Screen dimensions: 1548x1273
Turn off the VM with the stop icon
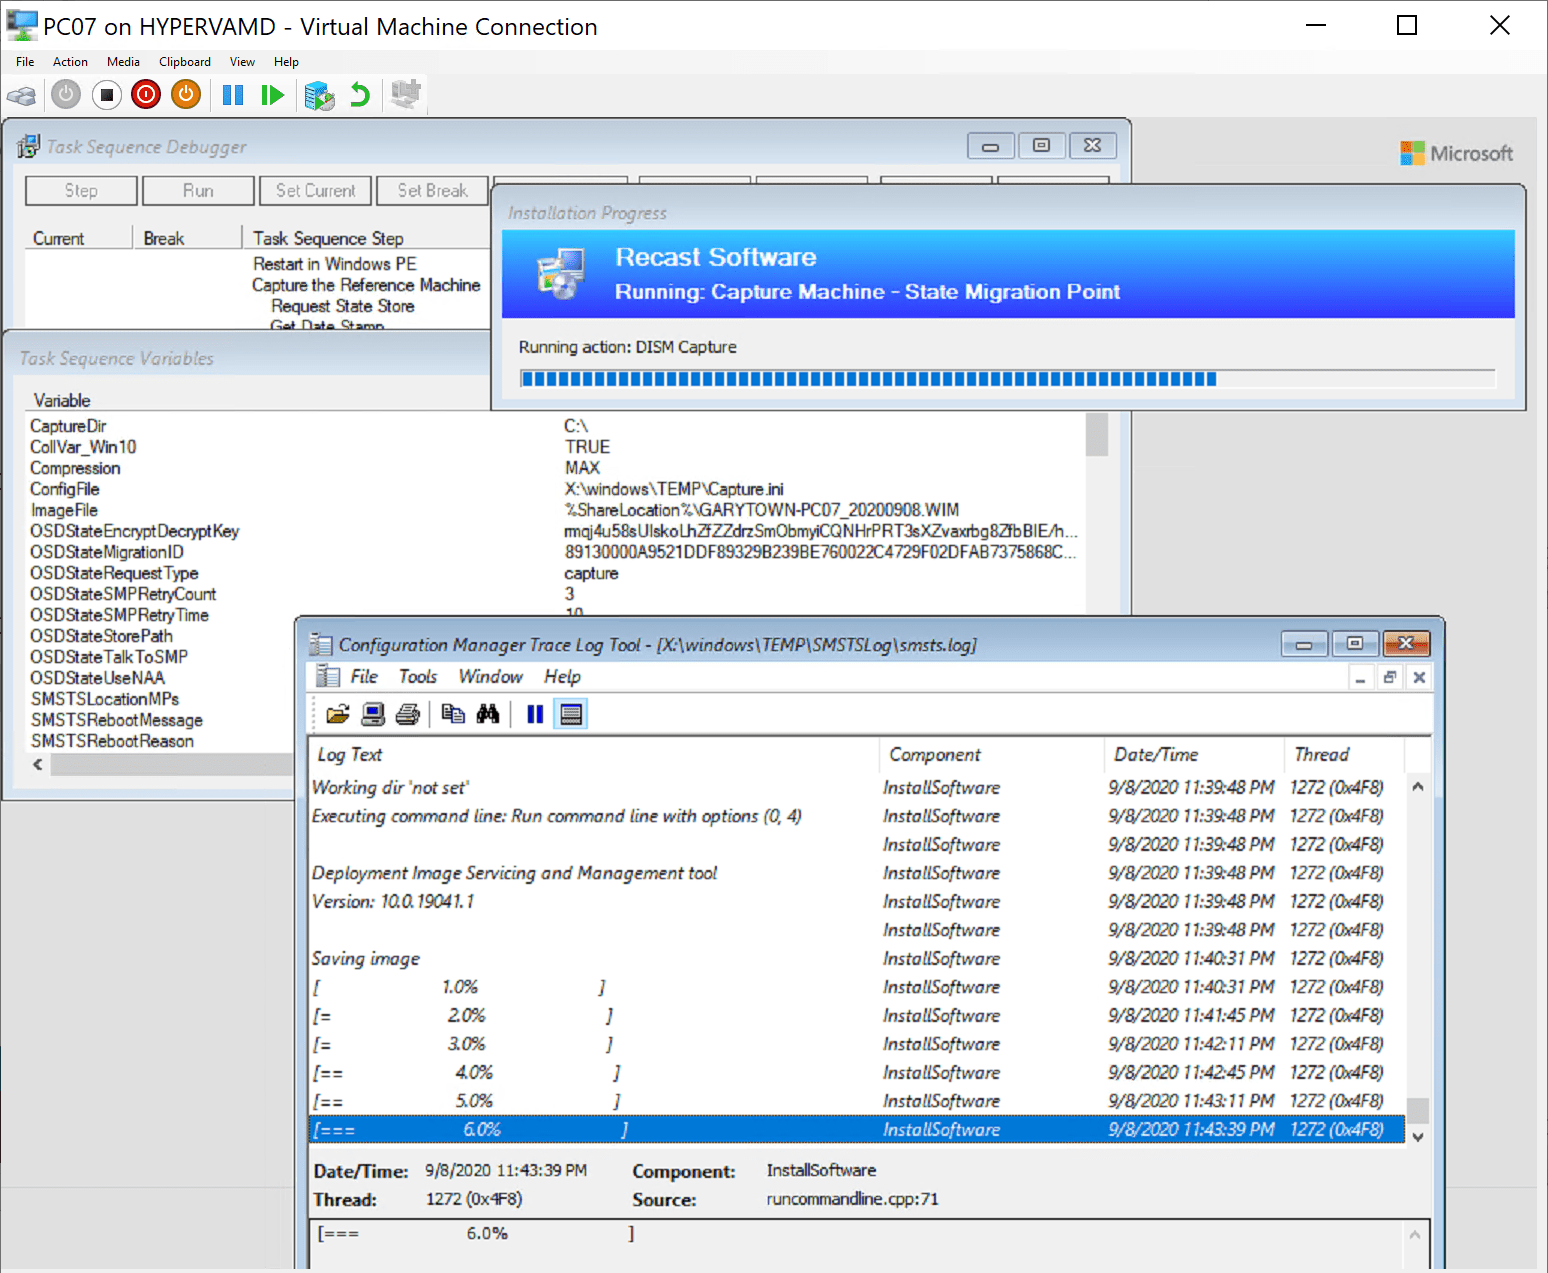106,94
